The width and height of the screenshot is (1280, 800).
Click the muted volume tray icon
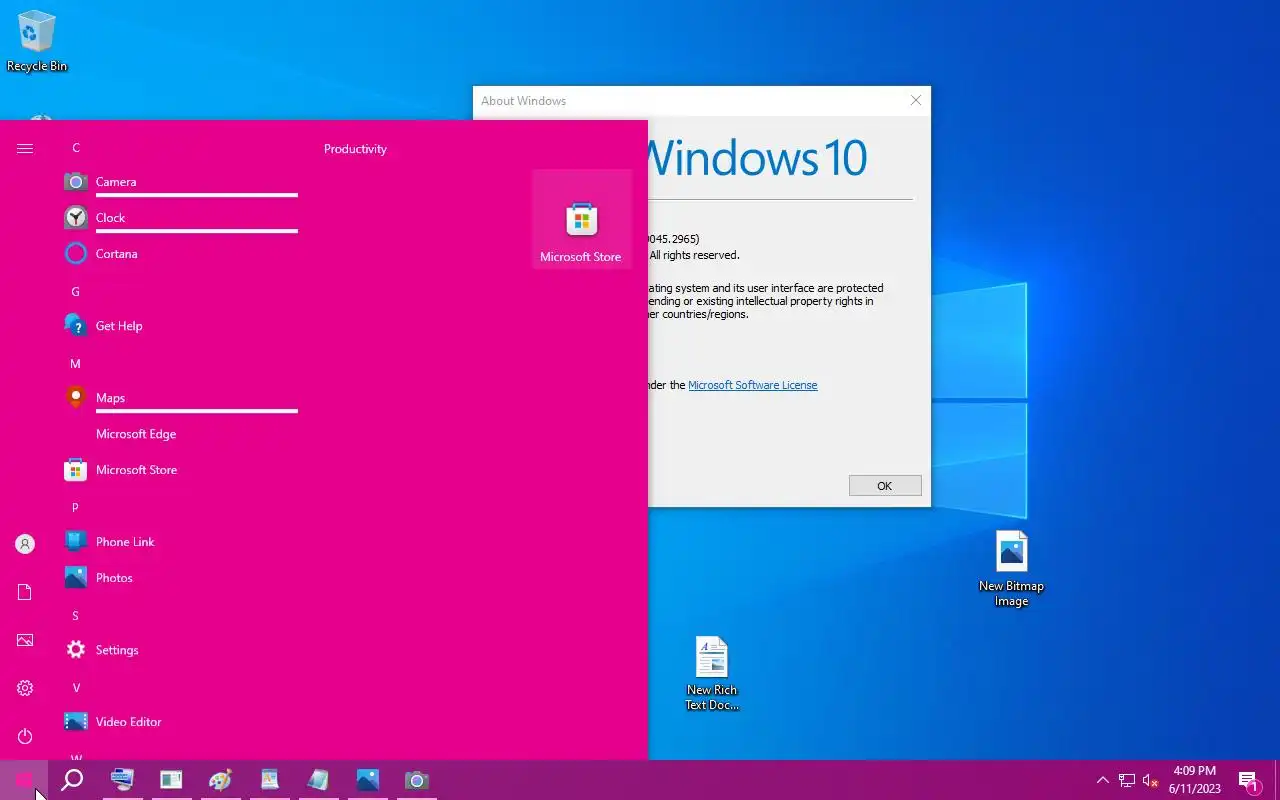pyautogui.click(x=1150, y=780)
